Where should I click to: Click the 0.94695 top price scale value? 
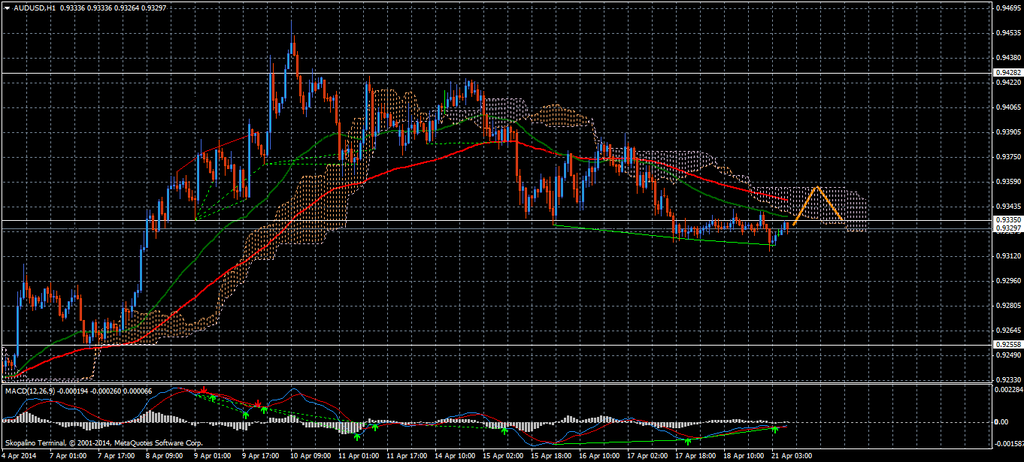click(x=1007, y=8)
